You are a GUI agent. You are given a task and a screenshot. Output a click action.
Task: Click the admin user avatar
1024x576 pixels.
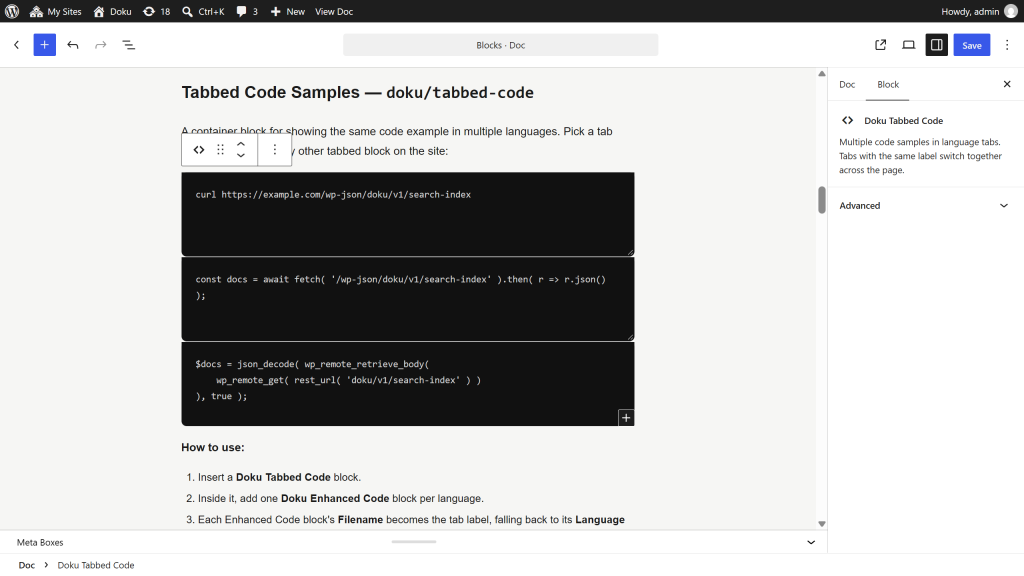click(1010, 11)
